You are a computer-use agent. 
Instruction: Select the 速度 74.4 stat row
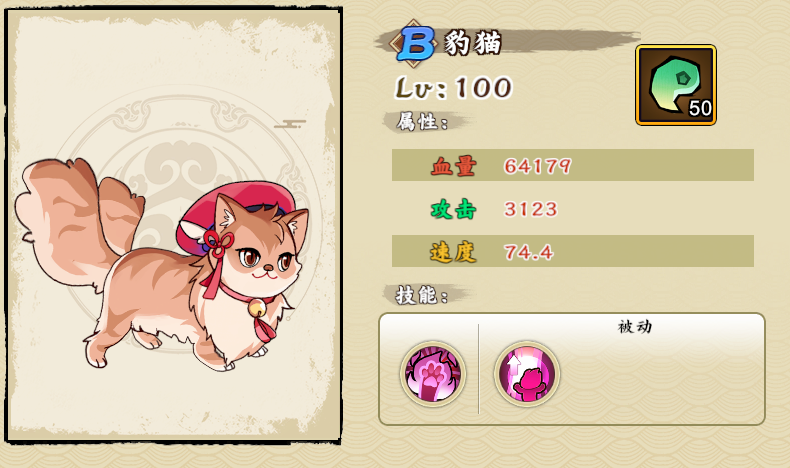573,251
